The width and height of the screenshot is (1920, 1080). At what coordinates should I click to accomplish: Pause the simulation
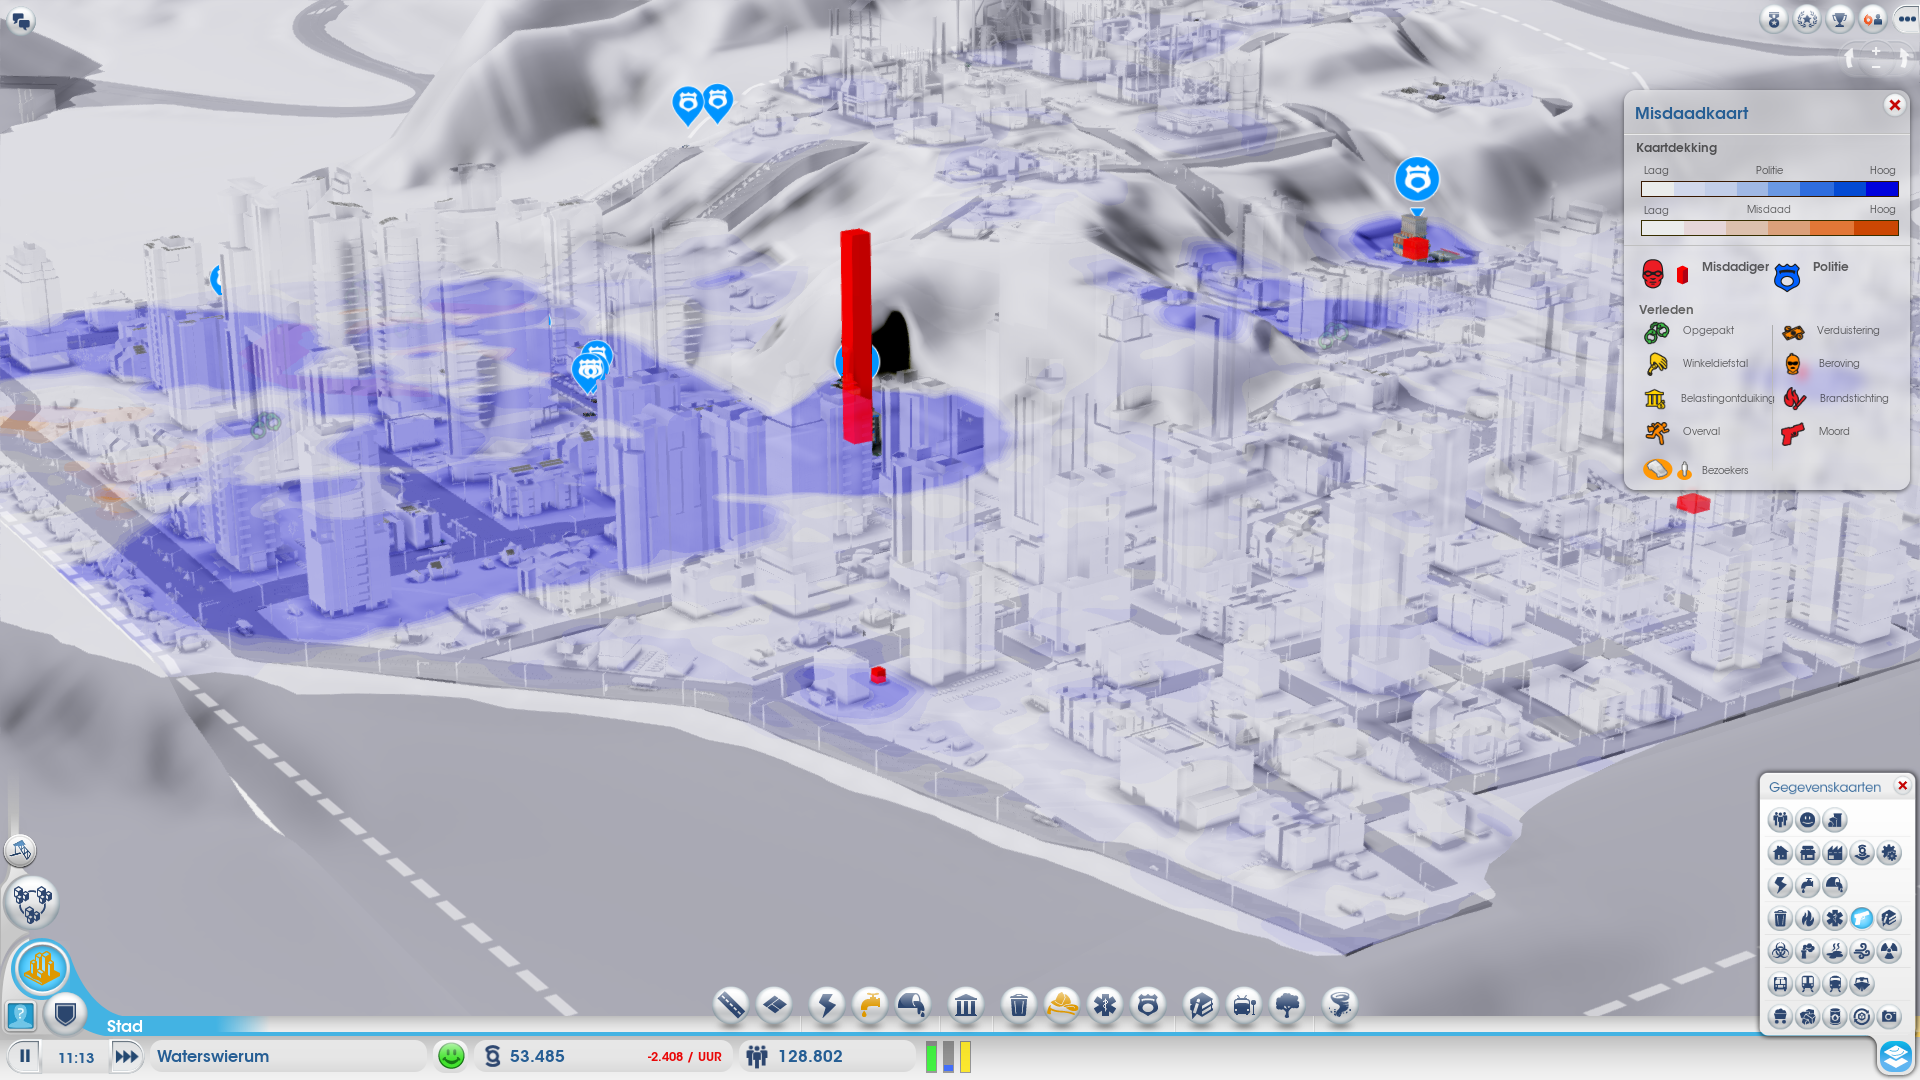[25, 1056]
